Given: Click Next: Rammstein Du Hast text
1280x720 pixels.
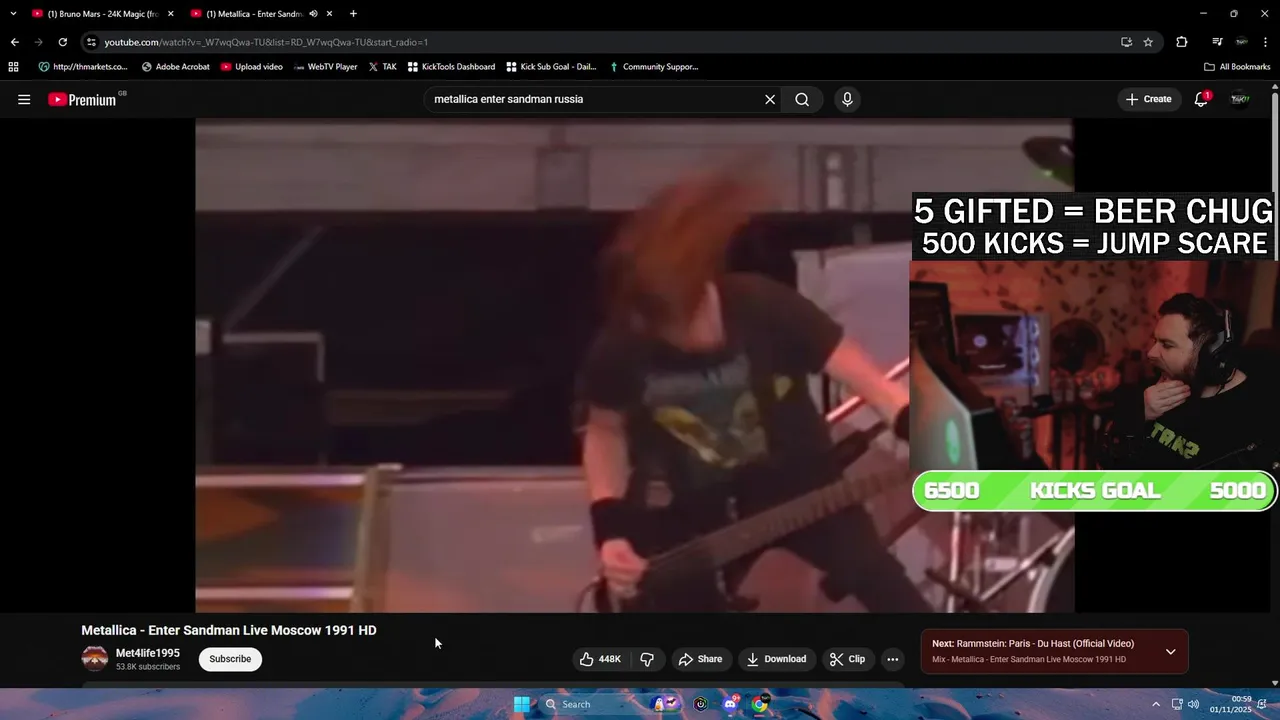Looking at the screenshot, I should 1033,644.
